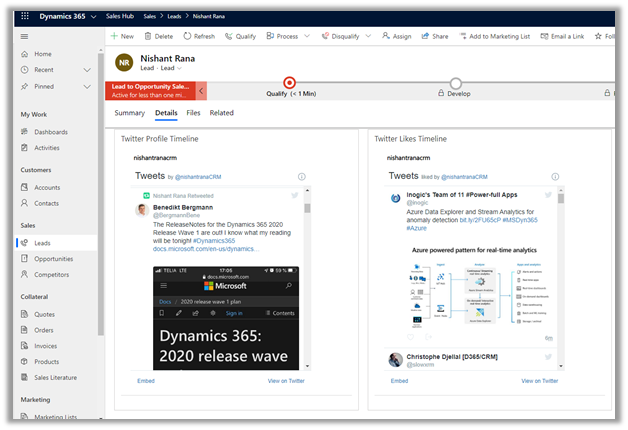The width and height of the screenshot is (628, 430).
Task: Open the Related tab
Action: coord(221,113)
